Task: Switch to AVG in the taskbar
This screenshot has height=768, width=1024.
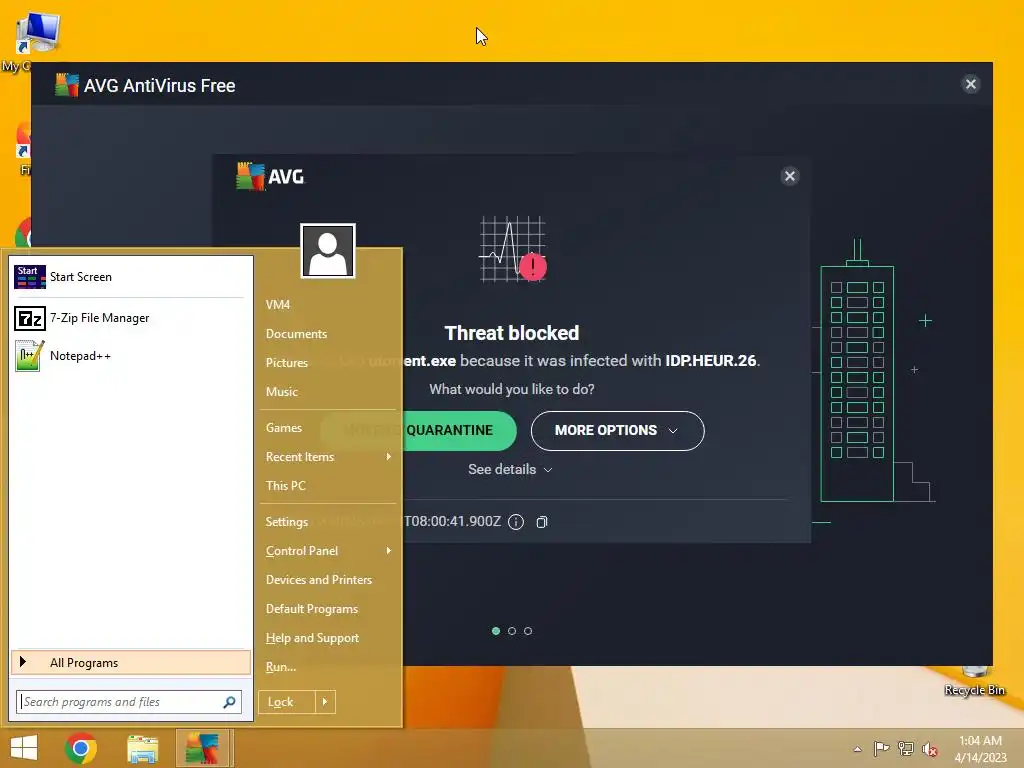Action: 202,748
